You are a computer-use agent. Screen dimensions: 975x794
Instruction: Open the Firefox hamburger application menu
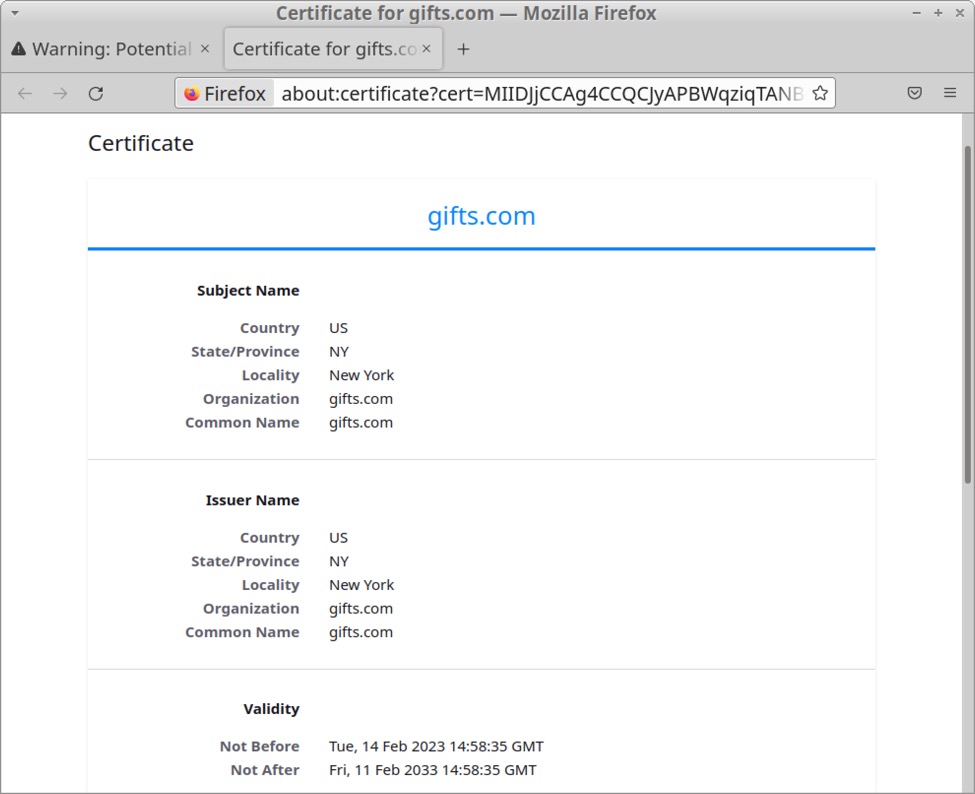[950, 93]
